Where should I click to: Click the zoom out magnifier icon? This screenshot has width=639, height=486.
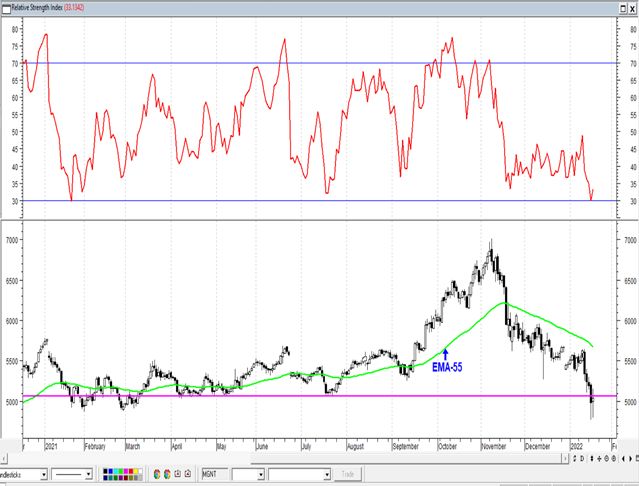click(x=613, y=458)
